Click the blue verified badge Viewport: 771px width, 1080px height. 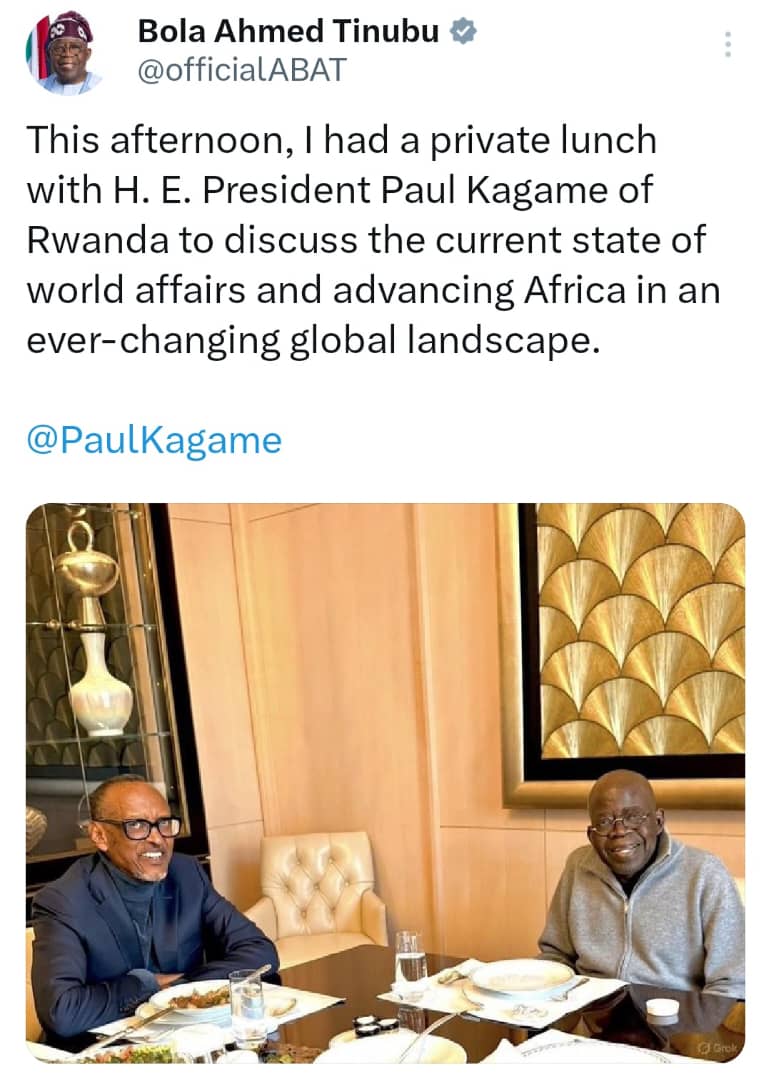pos(462,31)
